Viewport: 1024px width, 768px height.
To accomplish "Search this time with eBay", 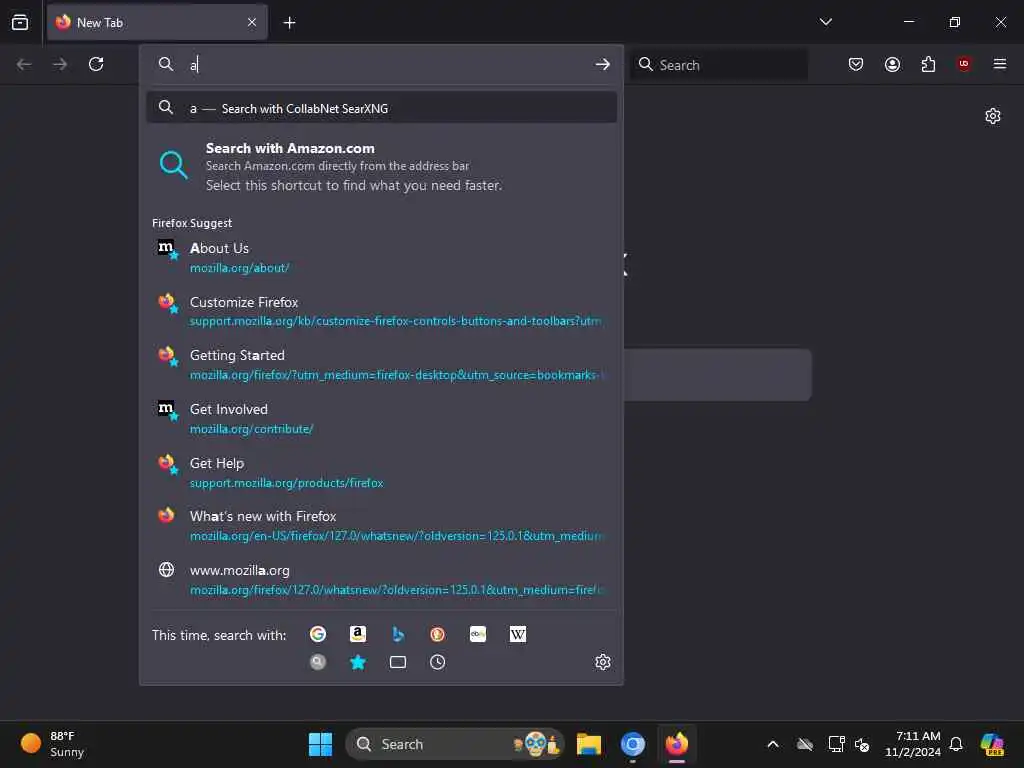I will pyautogui.click(x=477, y=634).
